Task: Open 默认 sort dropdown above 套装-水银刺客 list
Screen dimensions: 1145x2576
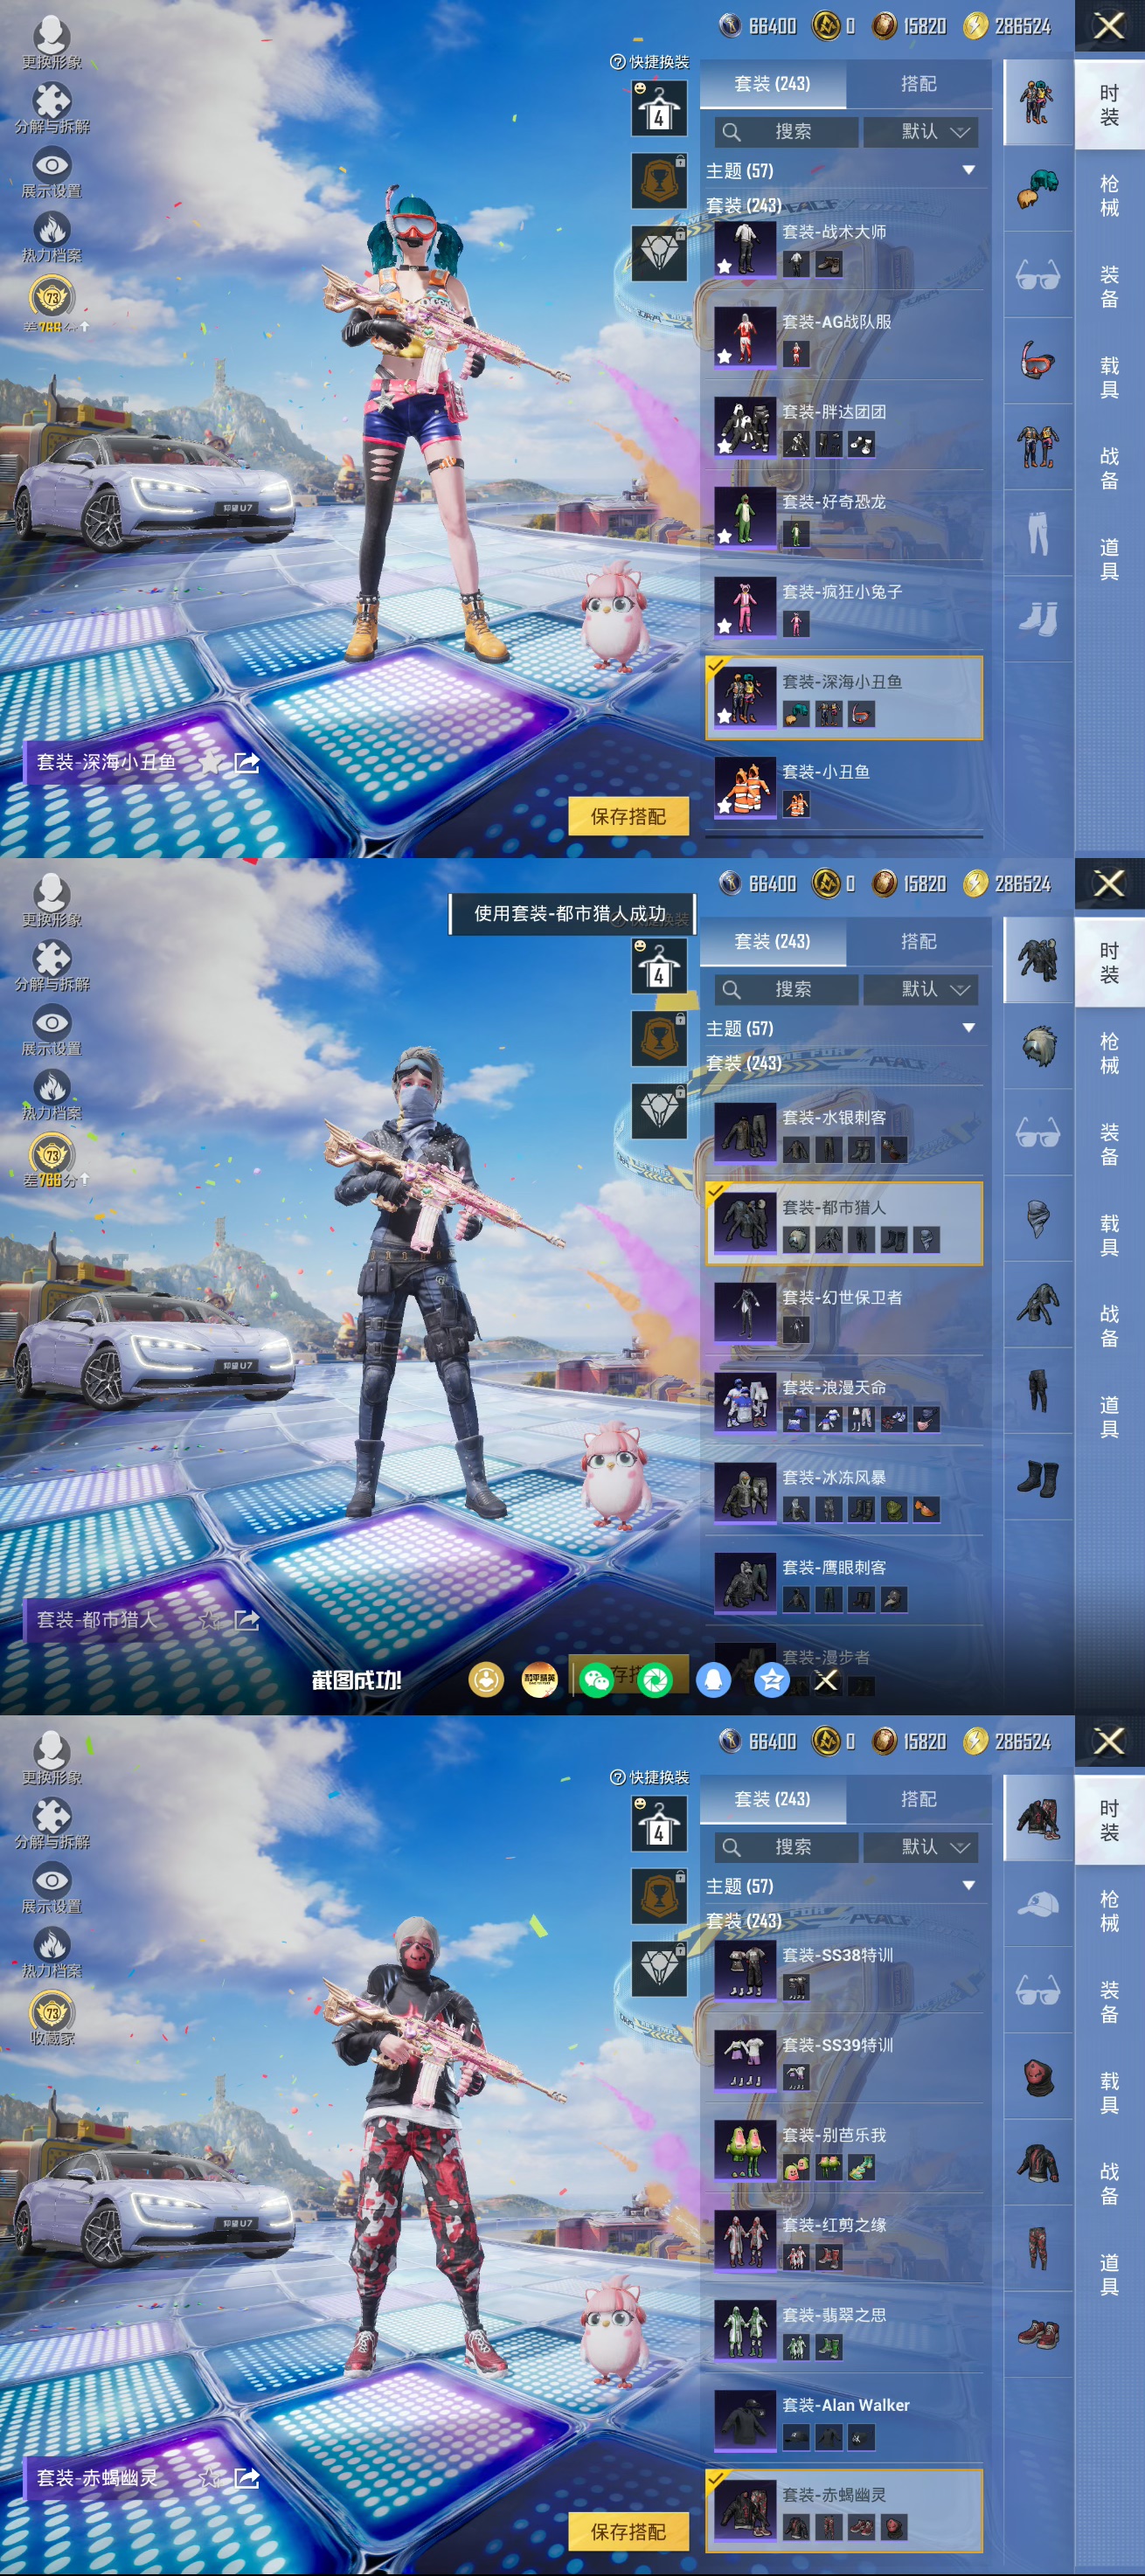Action: pos(921,990)
